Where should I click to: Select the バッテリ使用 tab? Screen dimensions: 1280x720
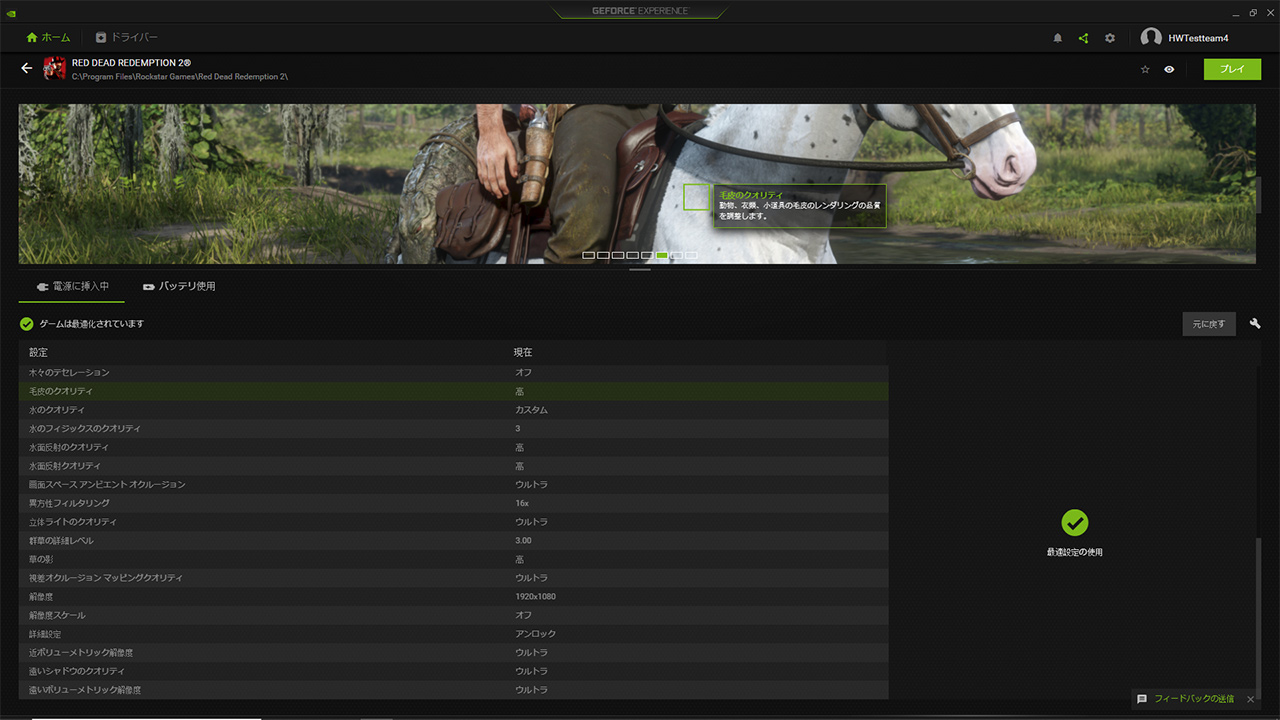point(179,286)
